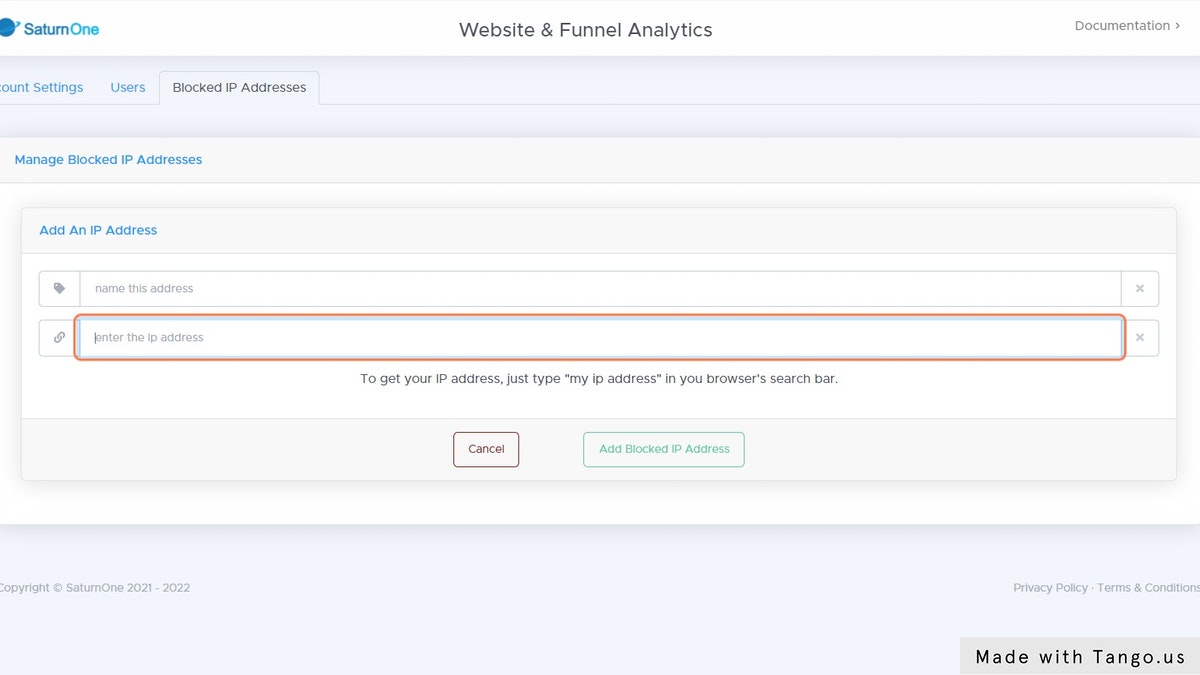This screenshot has height=675, width=1200.
Task: Click the SaturnOne planet logo
Action: click(x=9, y=28)
